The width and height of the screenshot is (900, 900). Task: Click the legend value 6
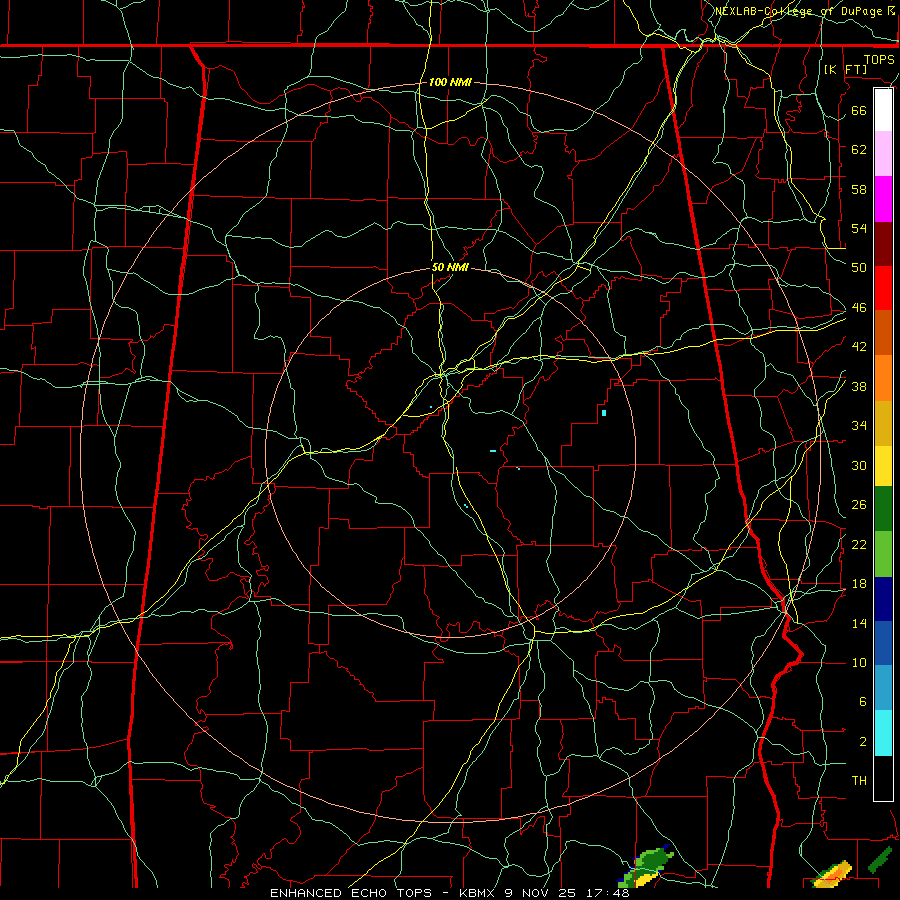pos(862,702)
